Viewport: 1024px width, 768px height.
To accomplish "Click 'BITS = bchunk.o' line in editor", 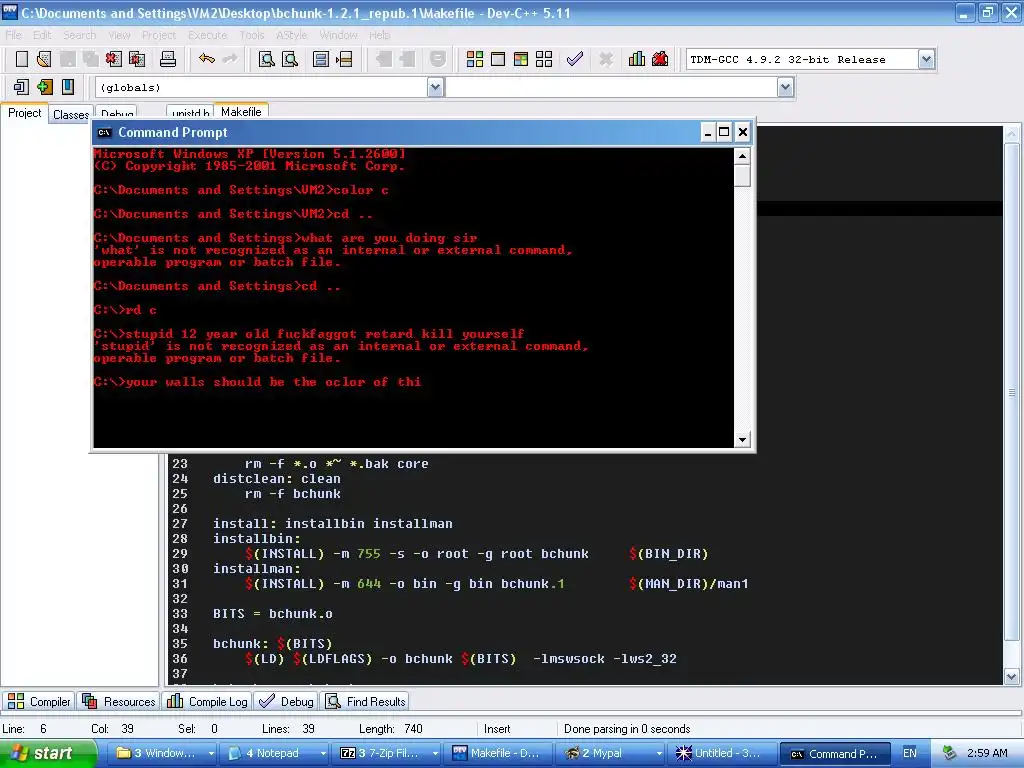I will pyautogui.click(x=272, y=614).
